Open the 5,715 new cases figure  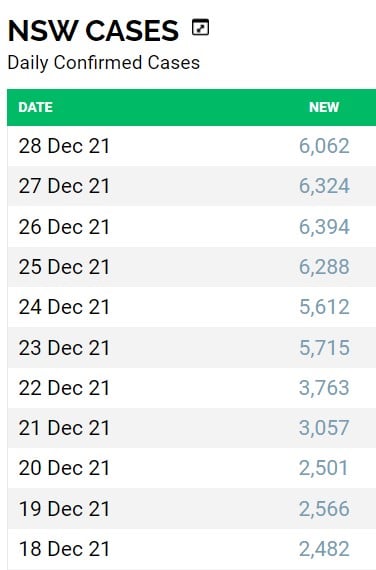pyautogui.click(x=324, y=348)
